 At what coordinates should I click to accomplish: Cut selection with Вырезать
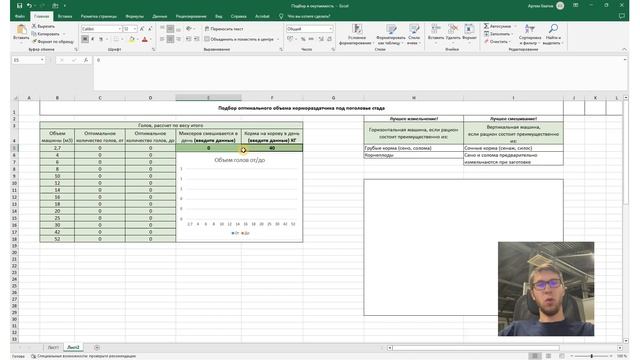[x=43, y=26]
